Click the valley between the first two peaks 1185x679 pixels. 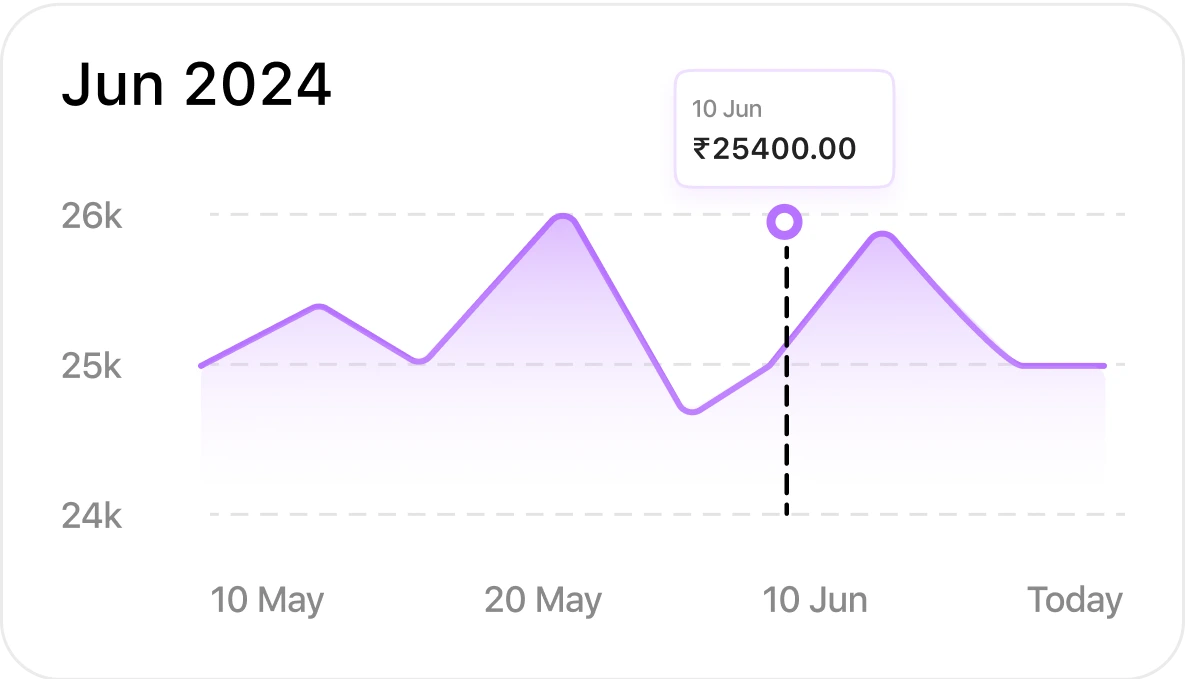(420, 360)
